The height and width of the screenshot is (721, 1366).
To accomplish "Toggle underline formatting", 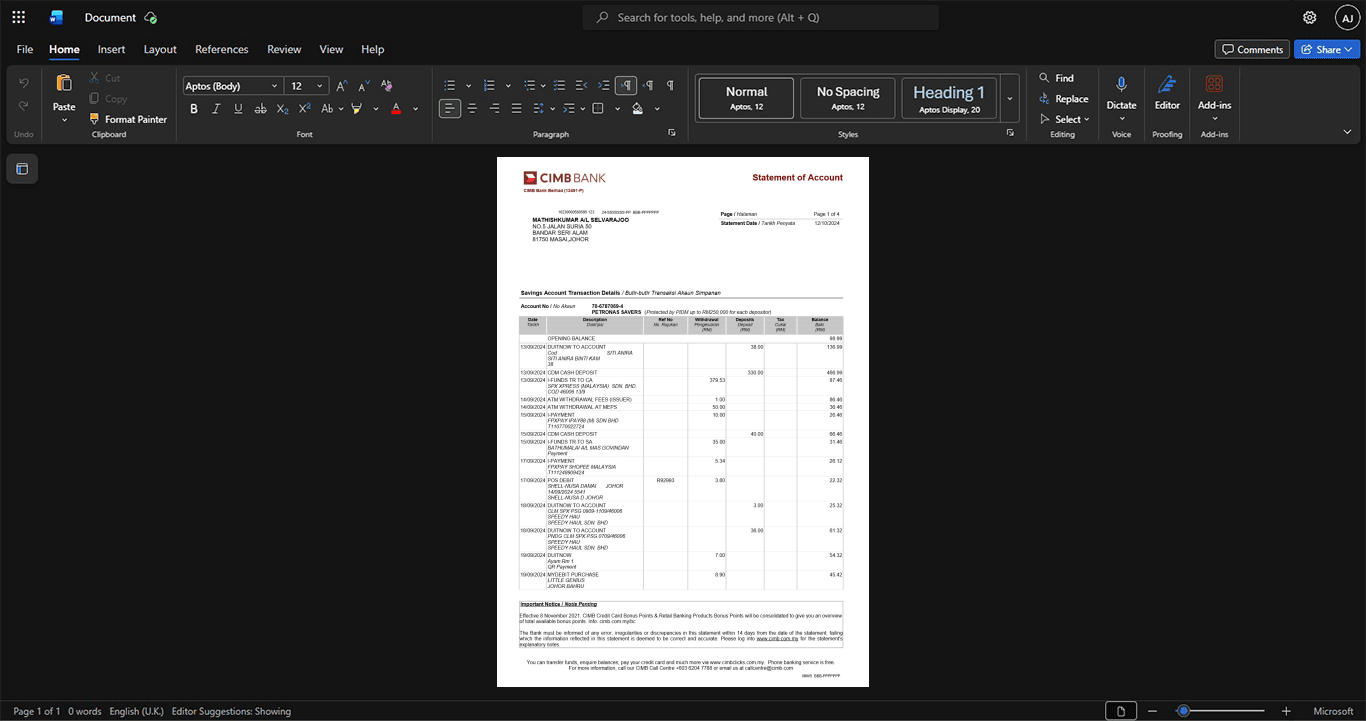I will (x=238, y=108).
